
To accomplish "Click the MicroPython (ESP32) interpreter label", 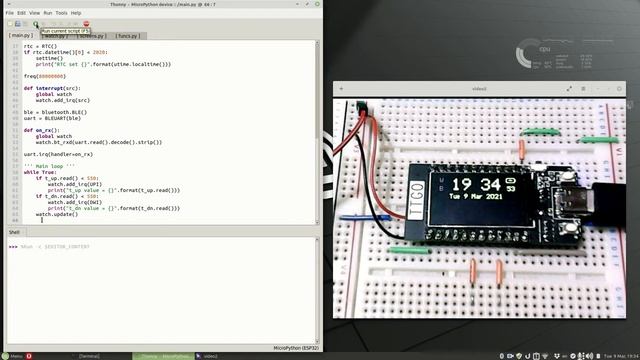I will coord(296,348).
